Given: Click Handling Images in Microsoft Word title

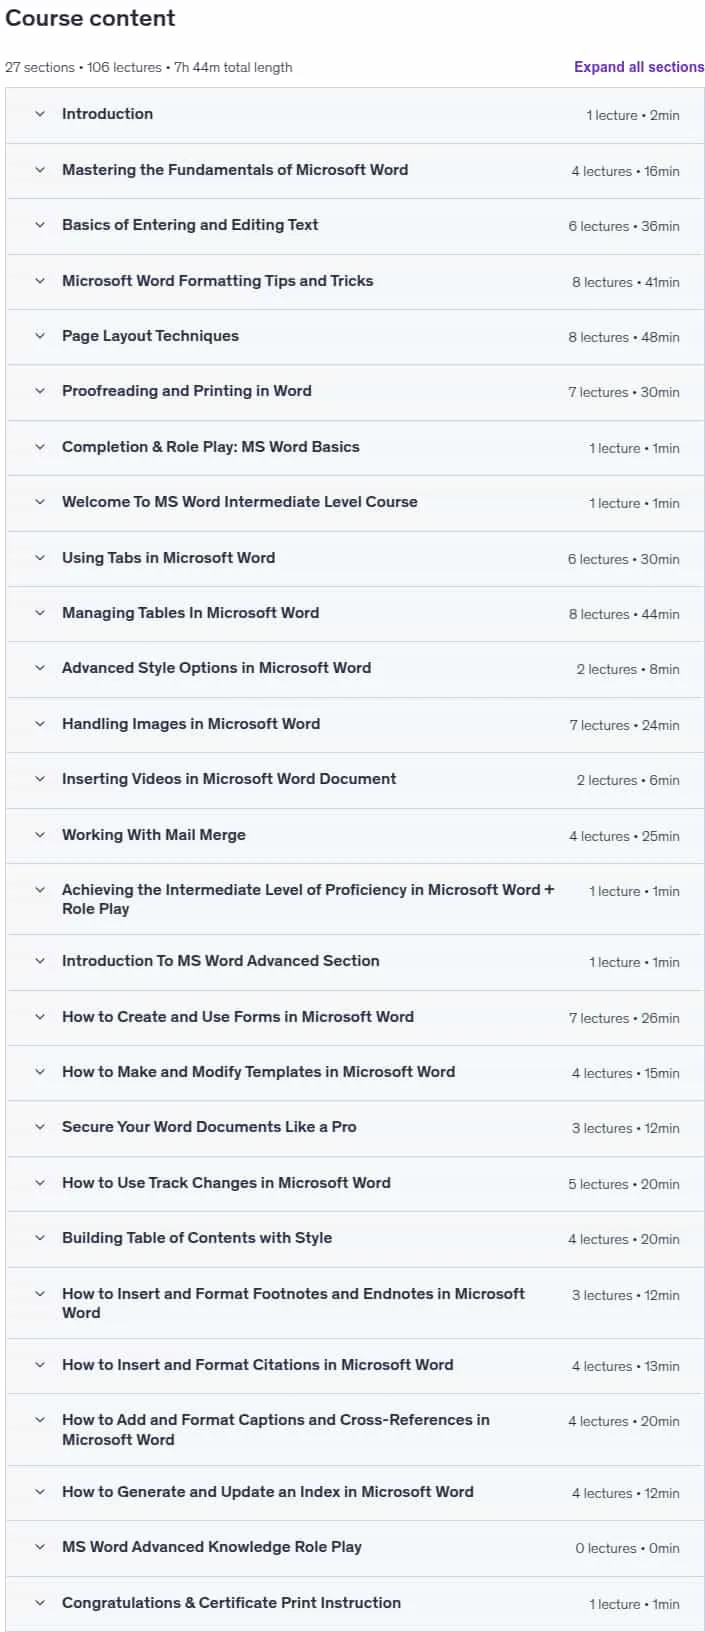Looking at the screenshot, I should click(x=191, y=724).
